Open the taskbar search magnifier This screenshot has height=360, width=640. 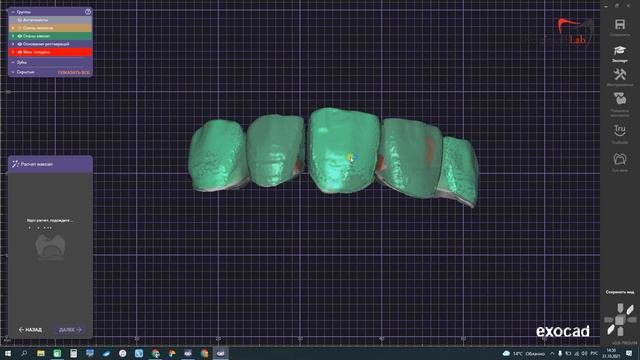pos(24,353)
